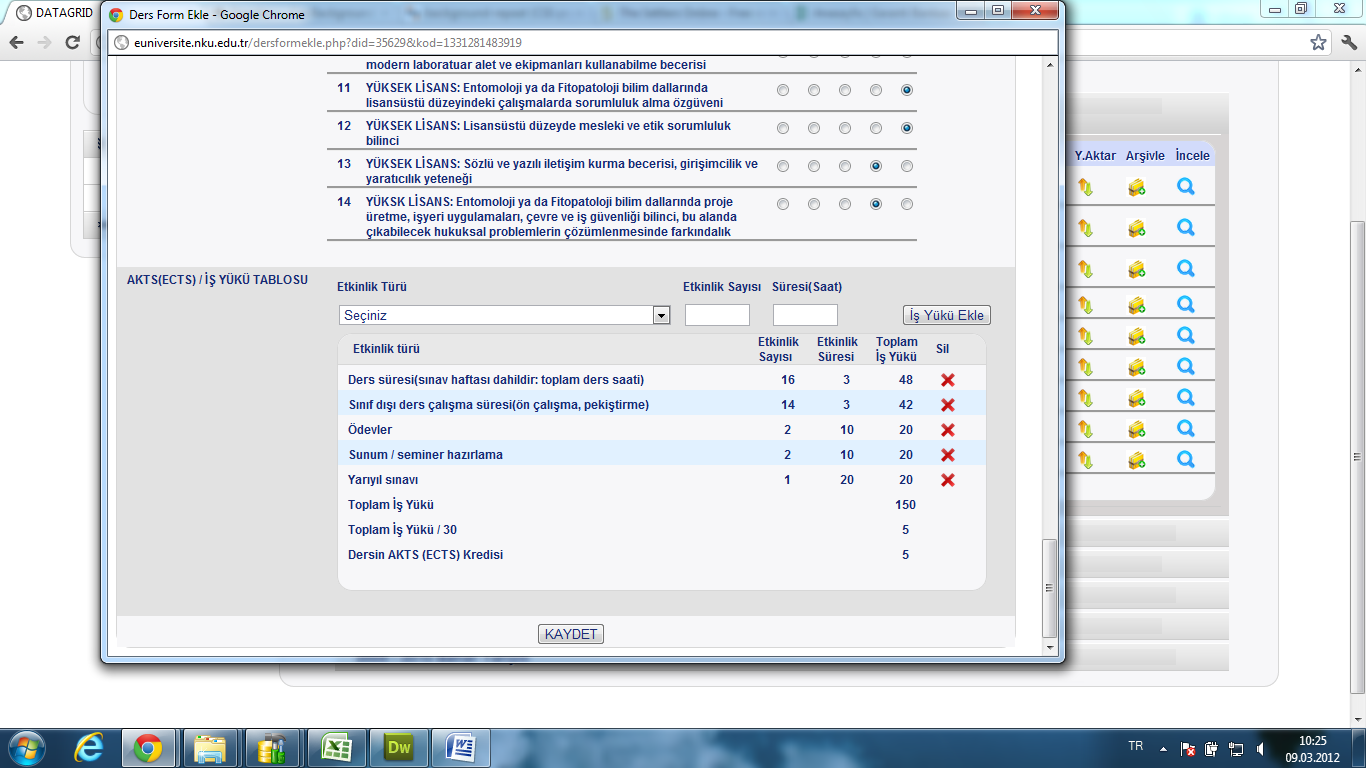
Task: Click the İncele magnifier in the bottommost grid row
Action: point(1186,459)
